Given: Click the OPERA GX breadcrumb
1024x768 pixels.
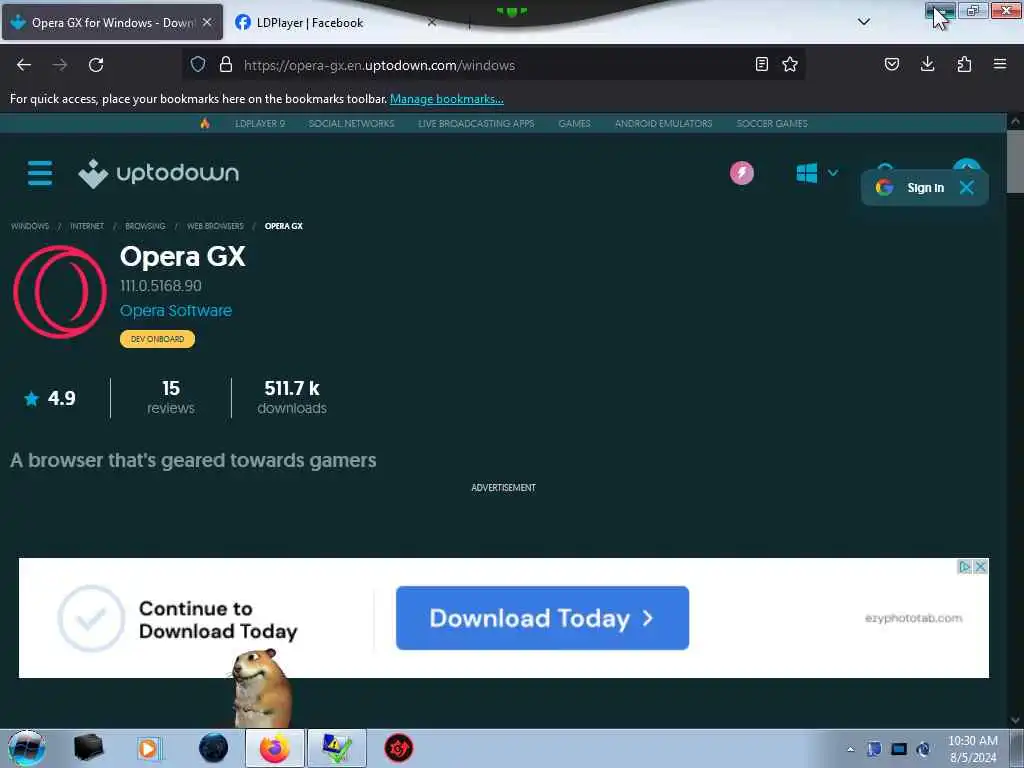Looking at the screenshot, I should point(283,226).
